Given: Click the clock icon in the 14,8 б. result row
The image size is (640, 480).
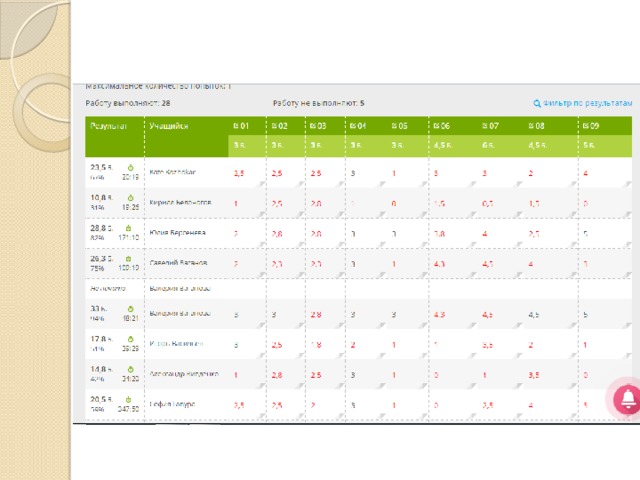Looking at the screenshot, I should (131, 371).
